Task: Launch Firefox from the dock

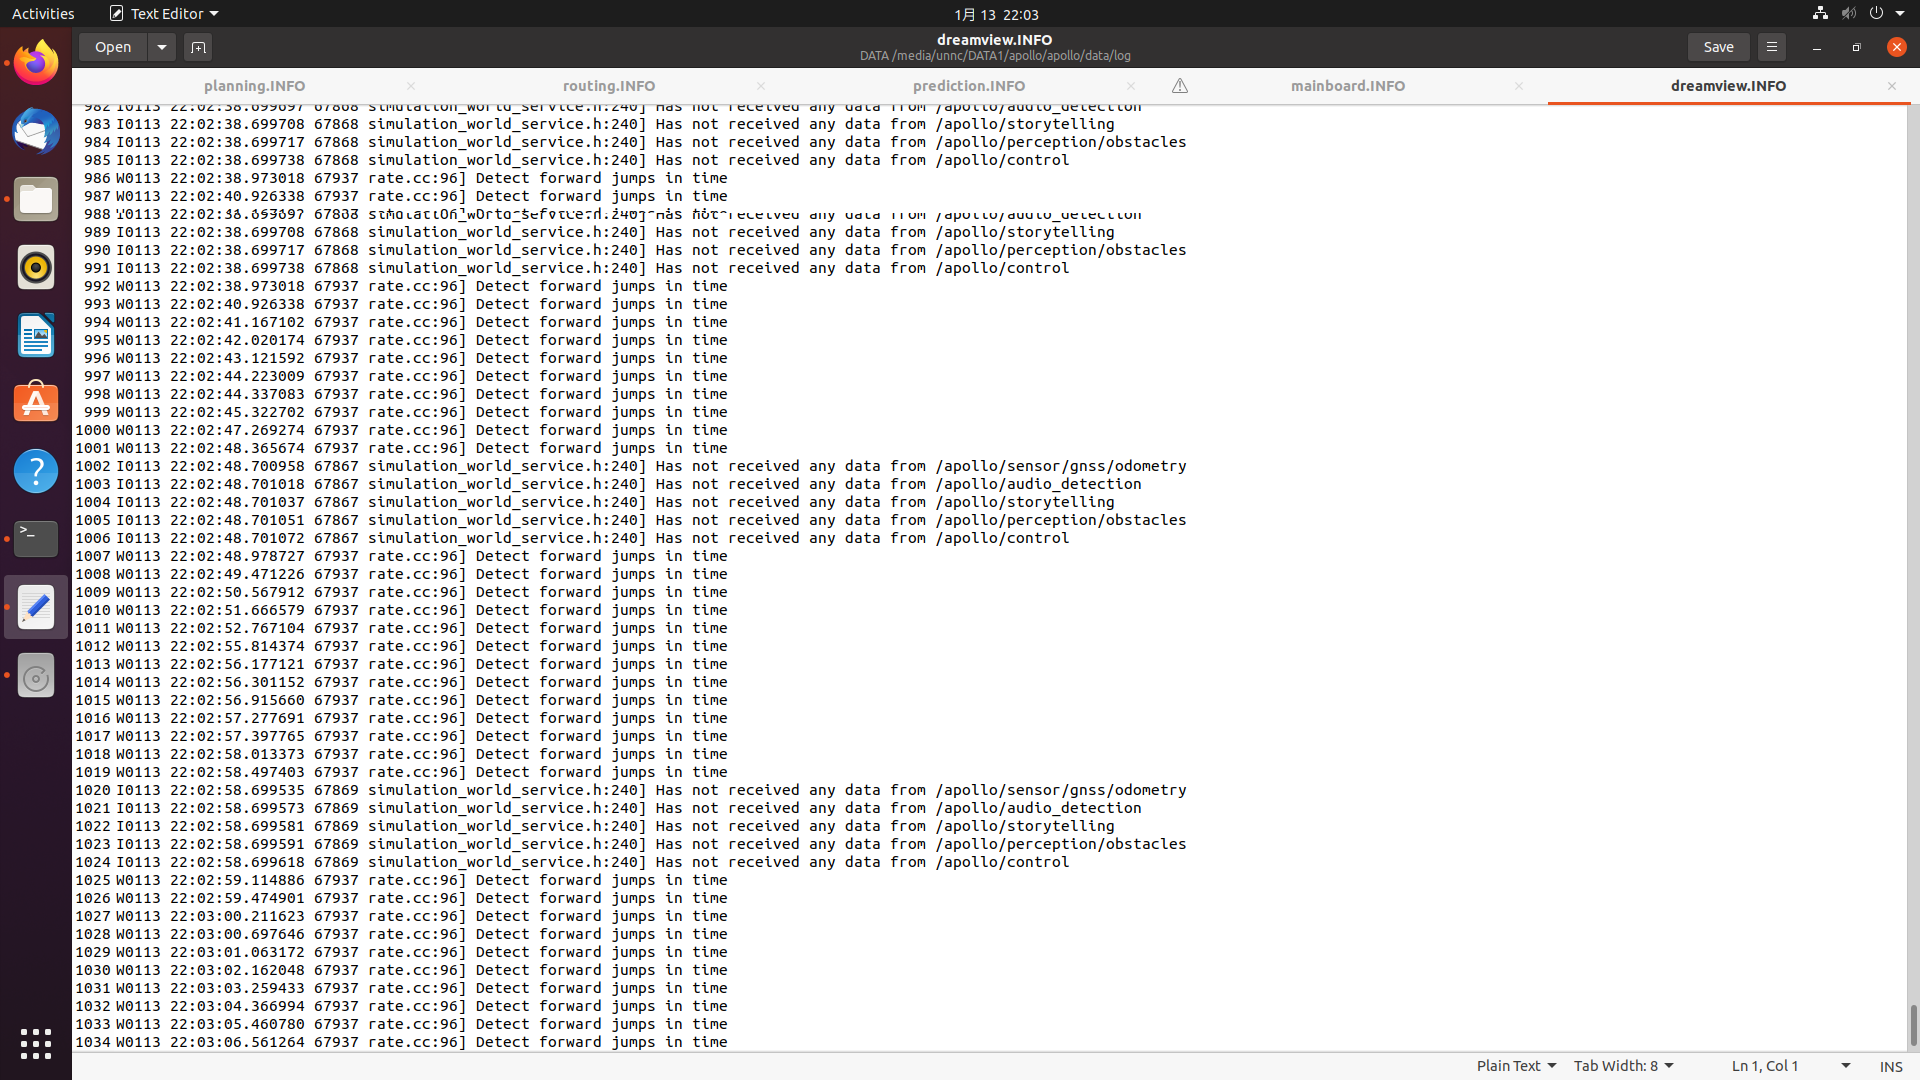Action: [35, 61]
